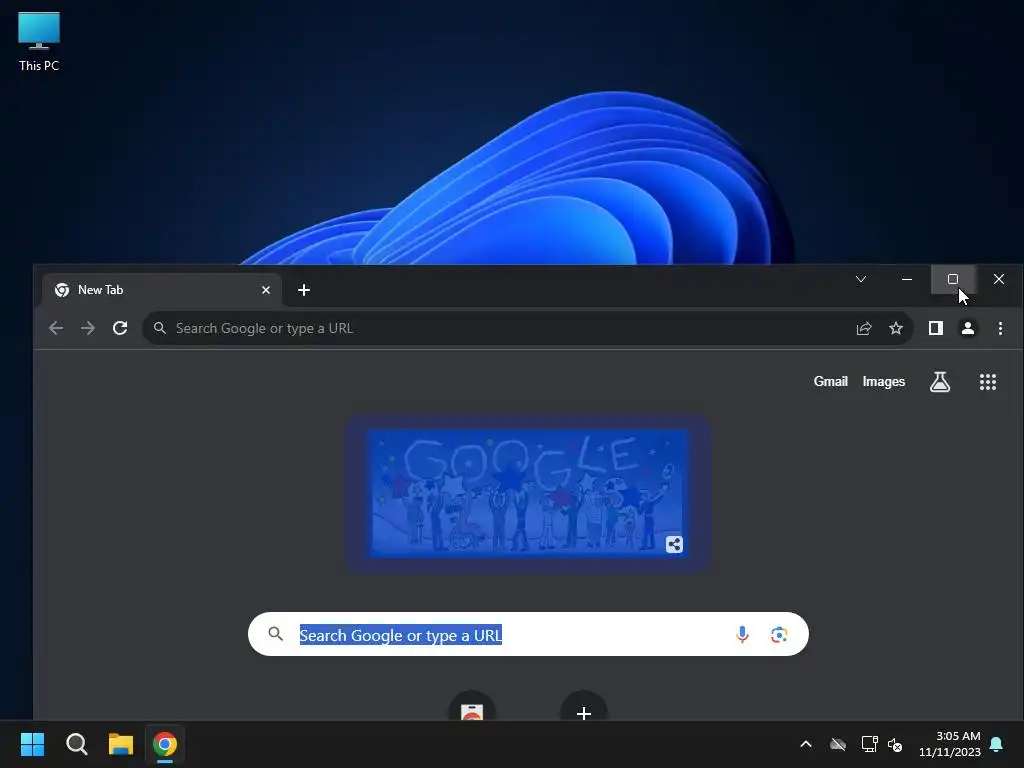Viewport: 1024px width, 768px height.
Task: Search by image with Google Lens
Action: click(x=778, y=634)
